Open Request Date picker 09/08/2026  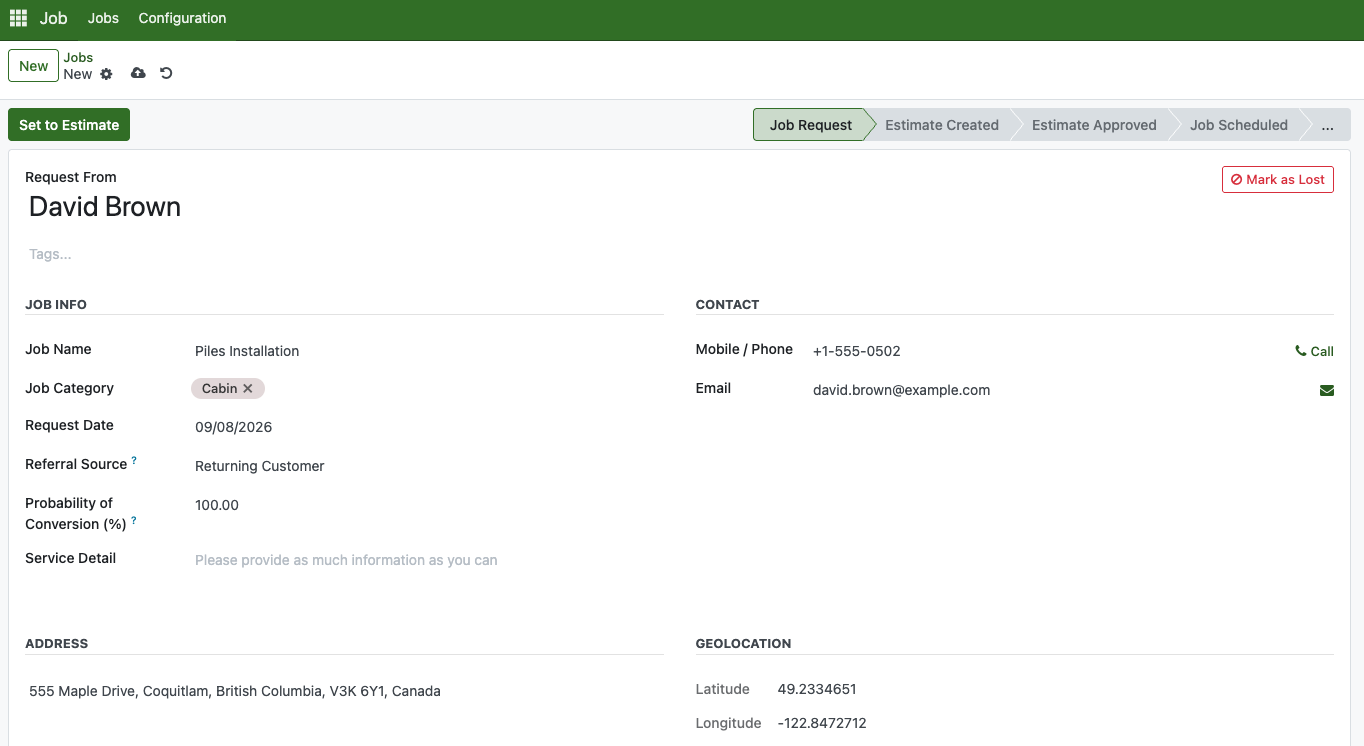(x=427, y=427)
